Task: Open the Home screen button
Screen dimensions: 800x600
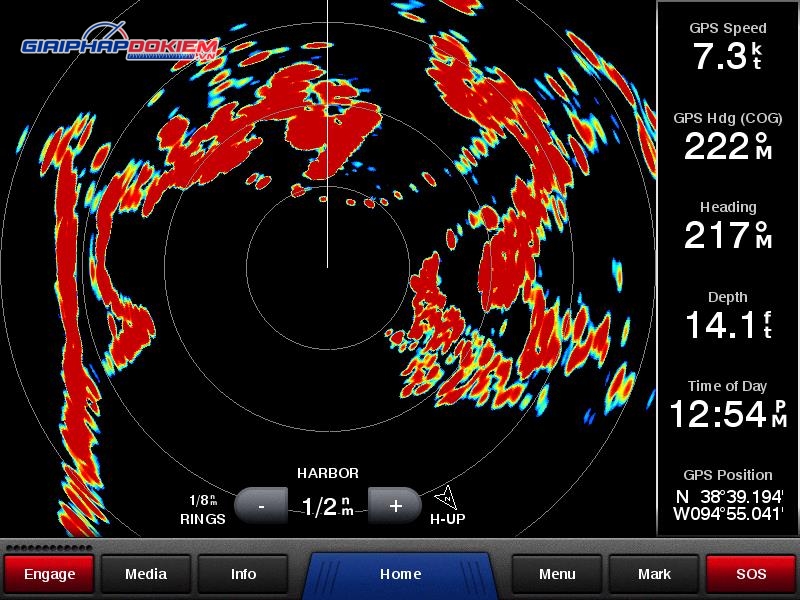Action: tap(400, 574)
